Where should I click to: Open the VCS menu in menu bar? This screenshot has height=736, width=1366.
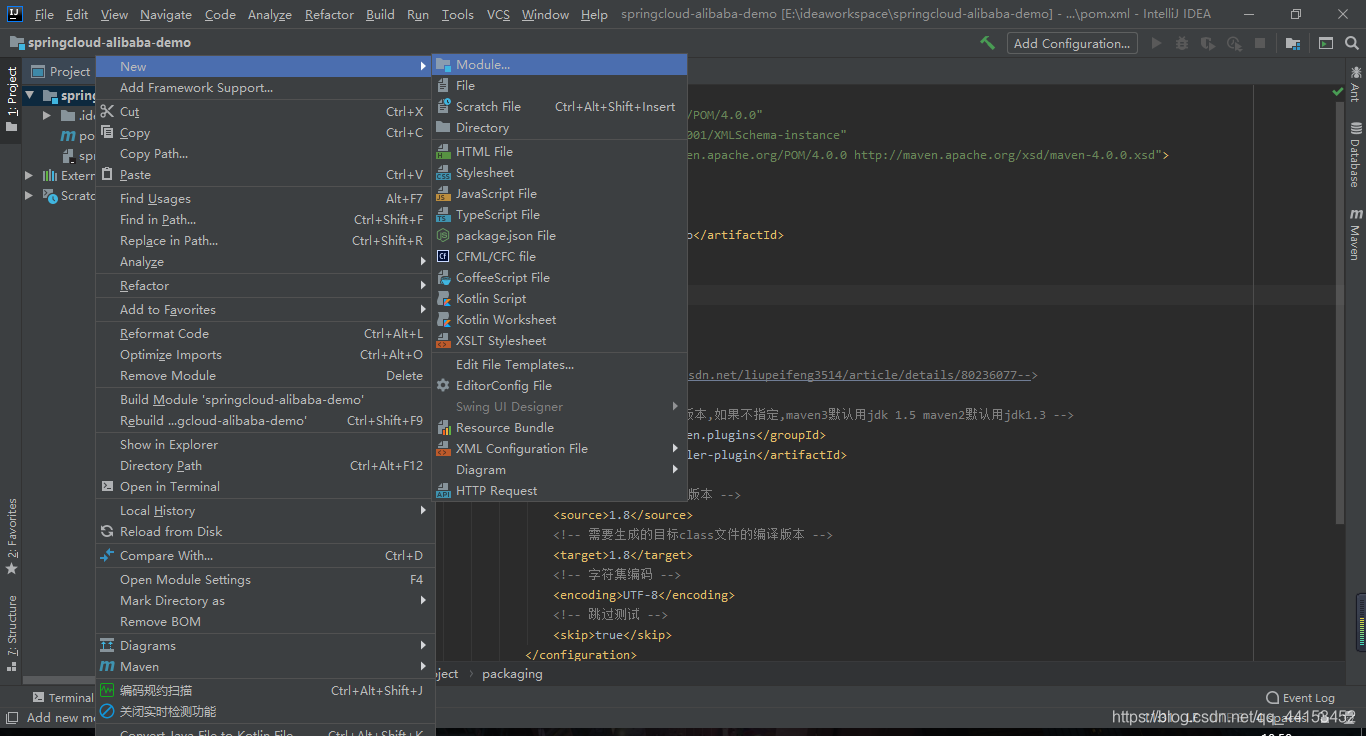[498, 14]
